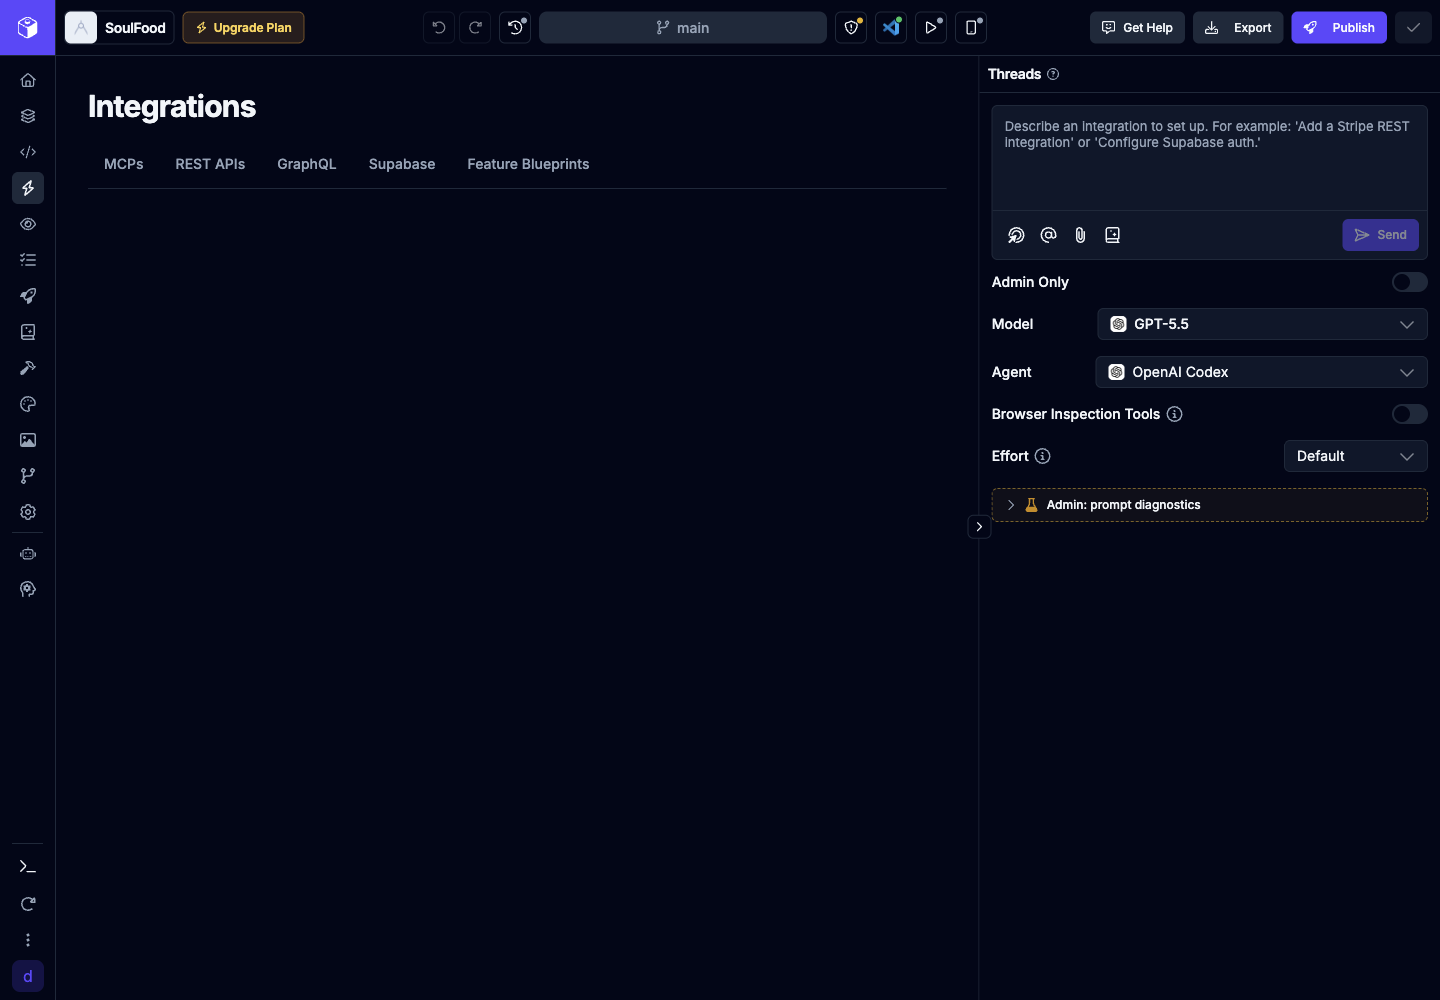Open the checklist tasks sidebar icon

tap(28, 260)
